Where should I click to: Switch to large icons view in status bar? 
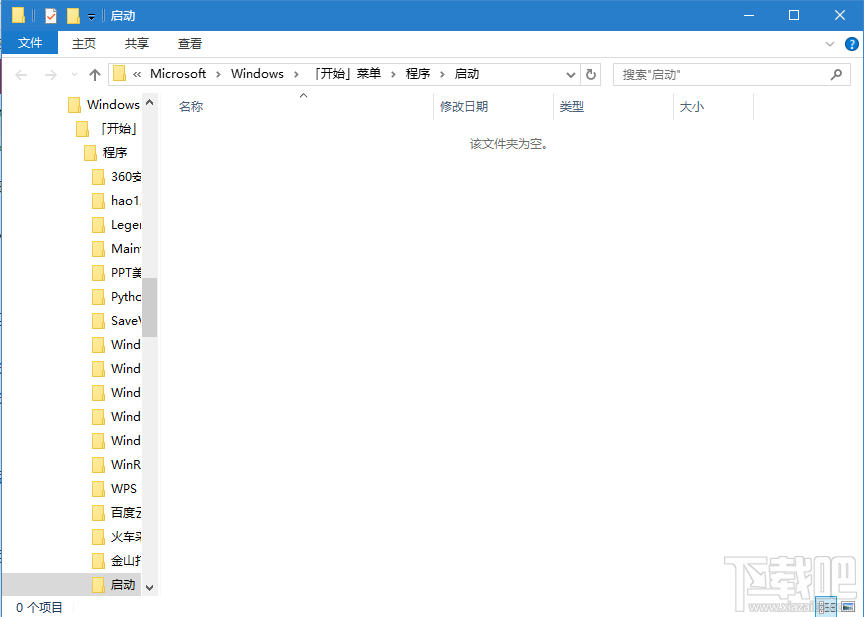(x=847, y=606)
